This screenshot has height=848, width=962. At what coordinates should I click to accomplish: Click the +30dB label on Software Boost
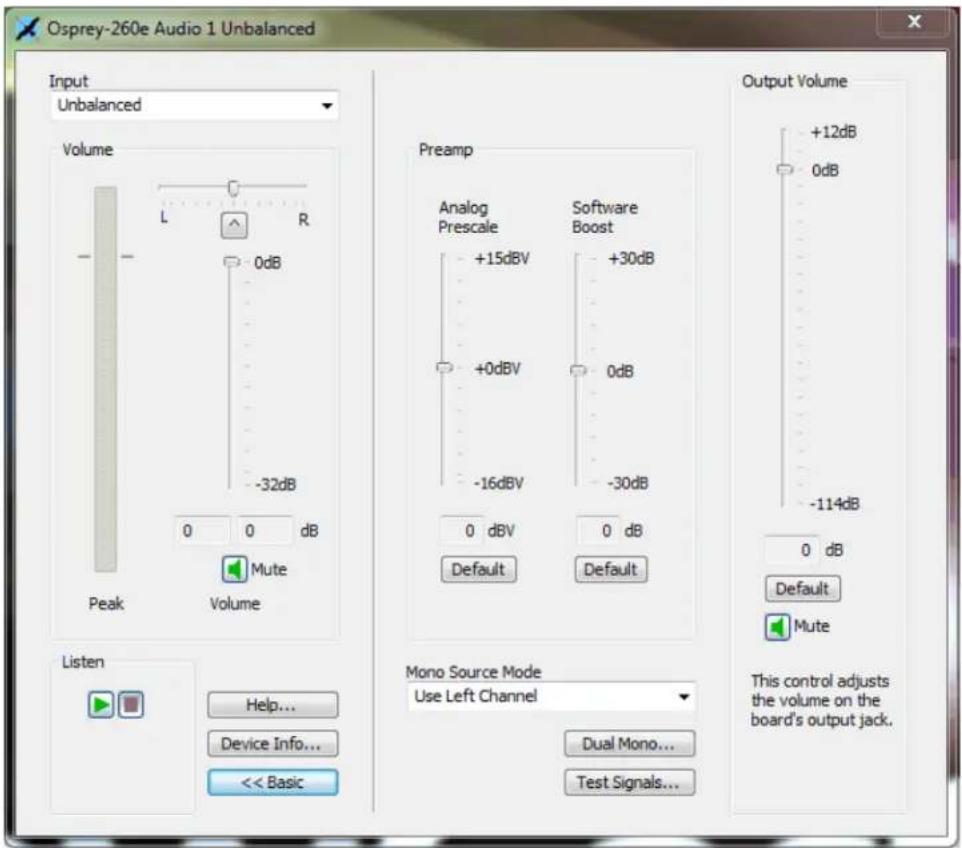click(x=631, y=258)
